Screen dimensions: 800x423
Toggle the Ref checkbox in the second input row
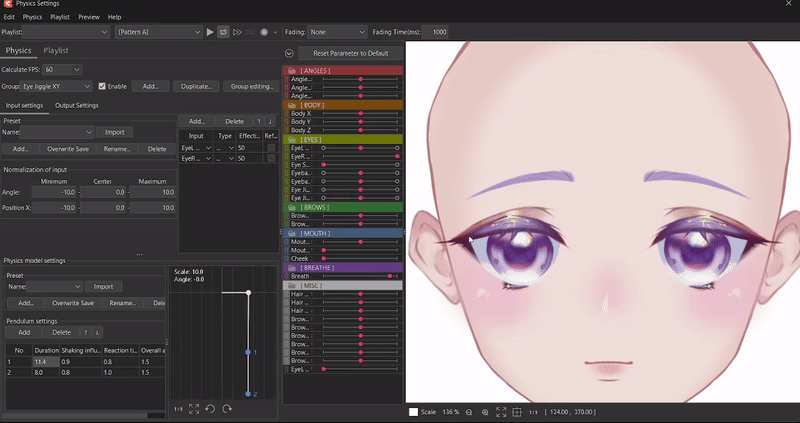coord(271,158)
